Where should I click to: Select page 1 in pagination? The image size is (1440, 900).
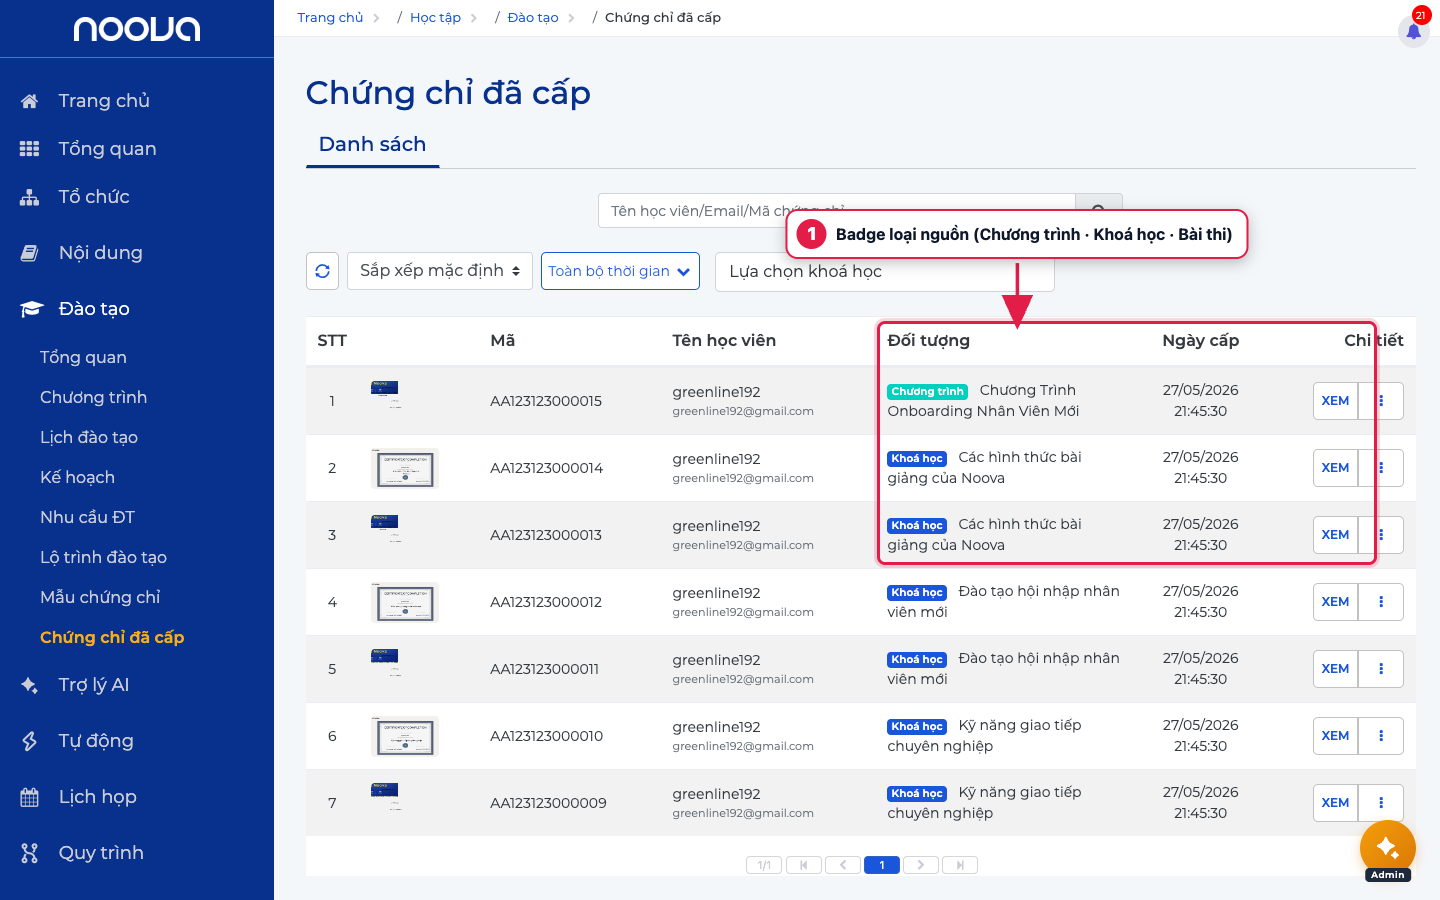point(882,865)
